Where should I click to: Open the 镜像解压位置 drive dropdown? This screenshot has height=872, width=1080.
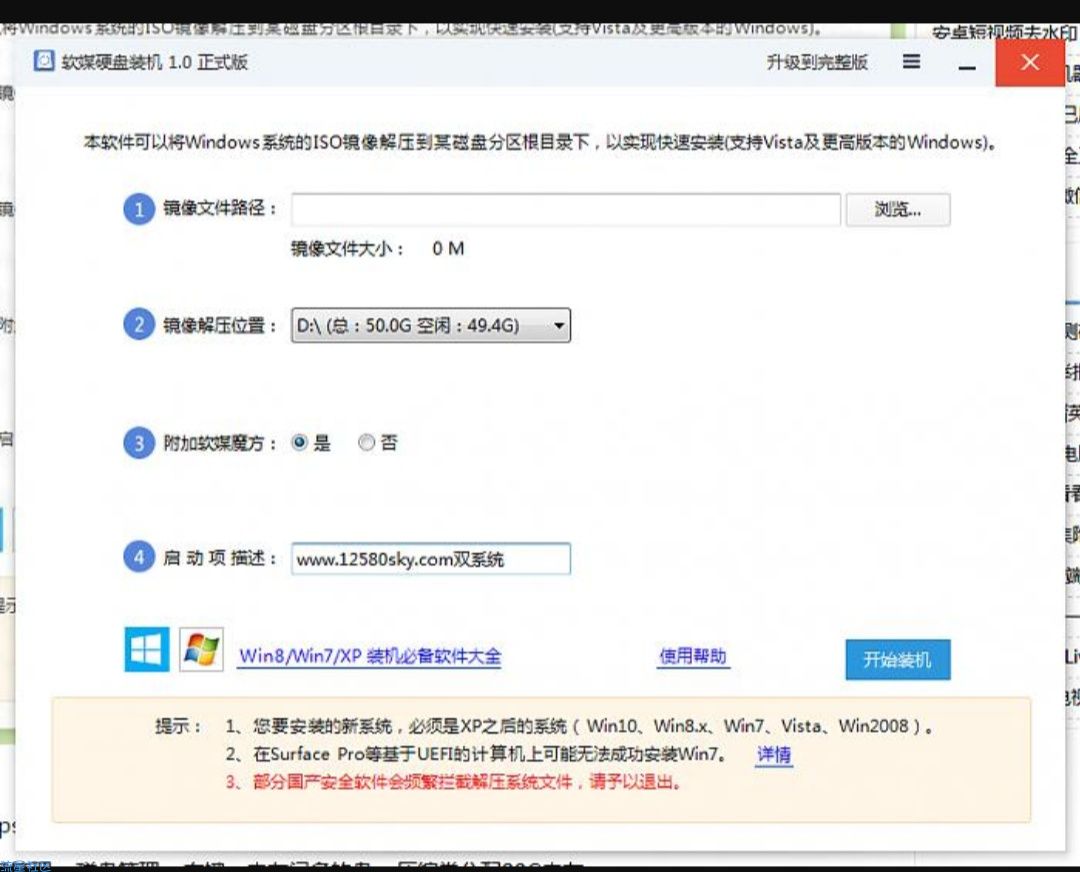pos(430,325)
